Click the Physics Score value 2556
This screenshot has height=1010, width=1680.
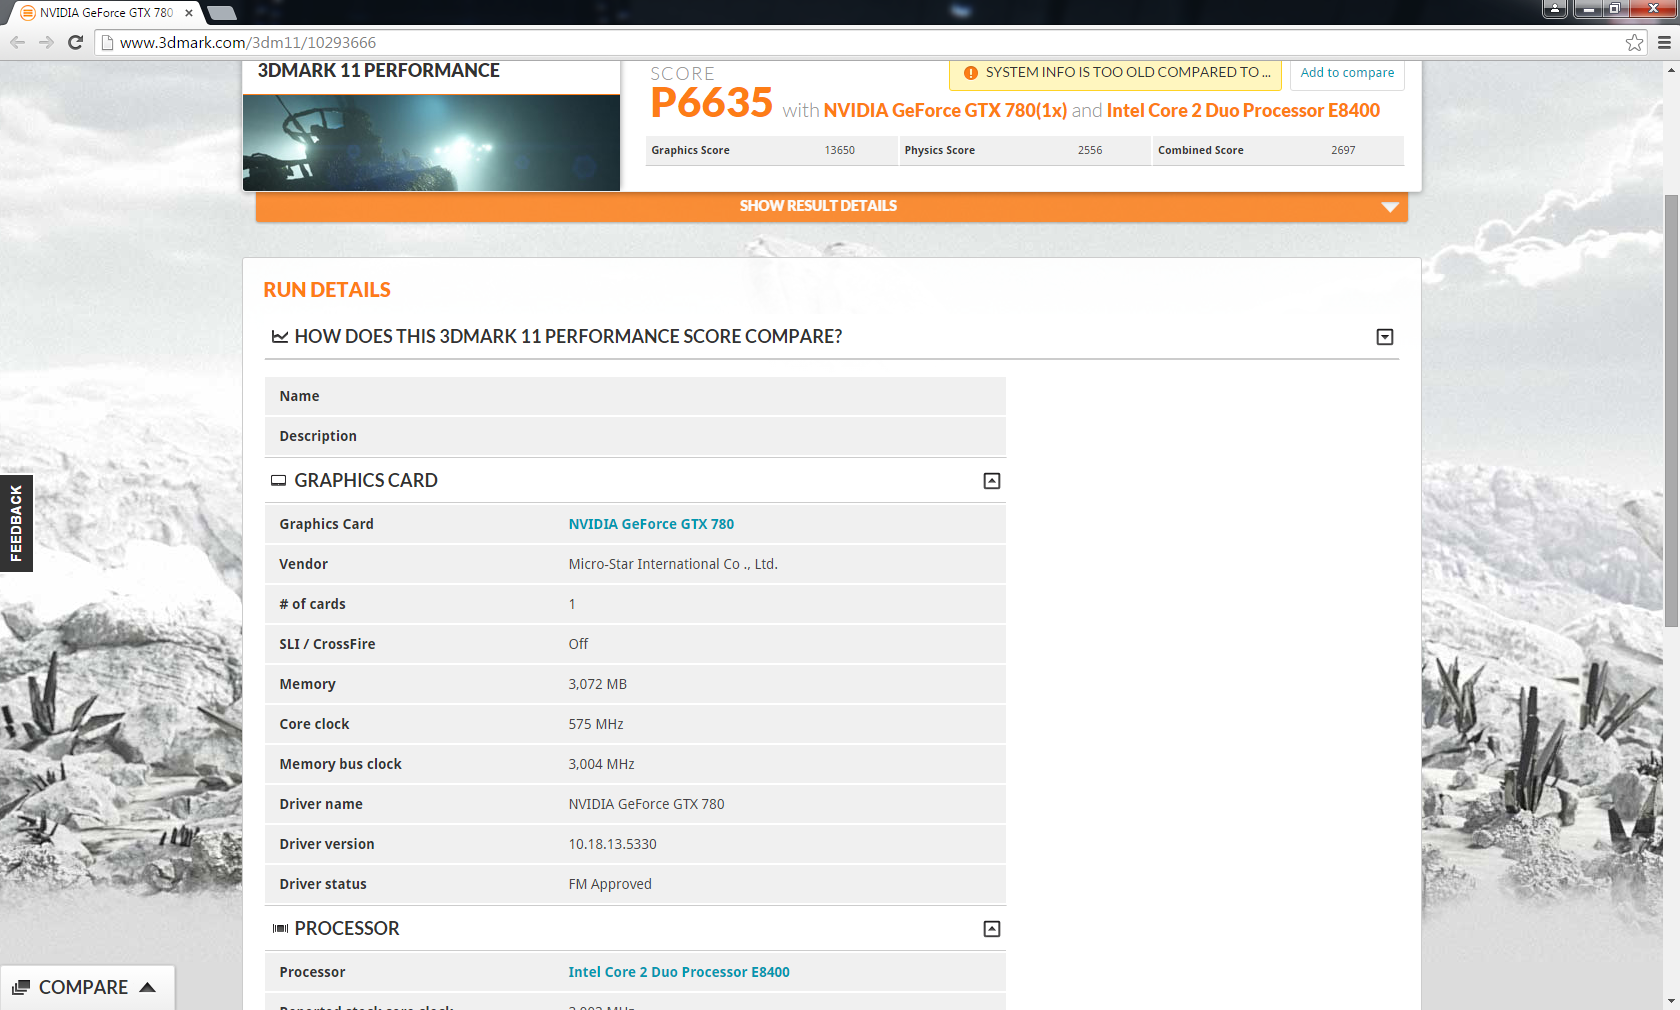point(1090,150)
